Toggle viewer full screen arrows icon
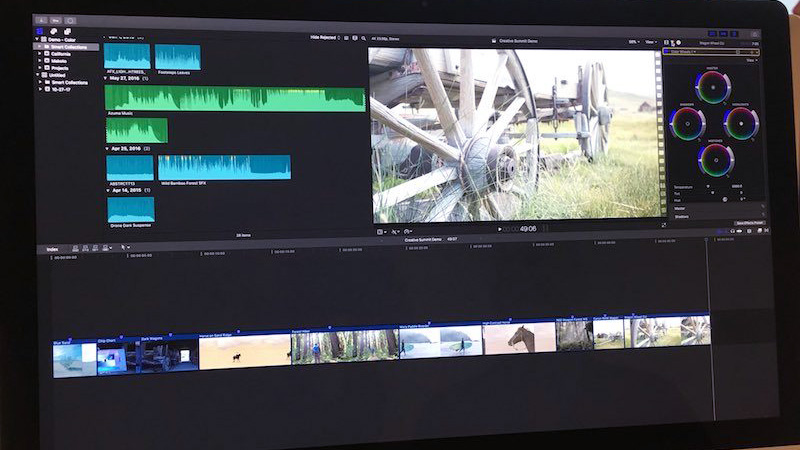This screenshot has width=800, height=450. pos(661,225)
